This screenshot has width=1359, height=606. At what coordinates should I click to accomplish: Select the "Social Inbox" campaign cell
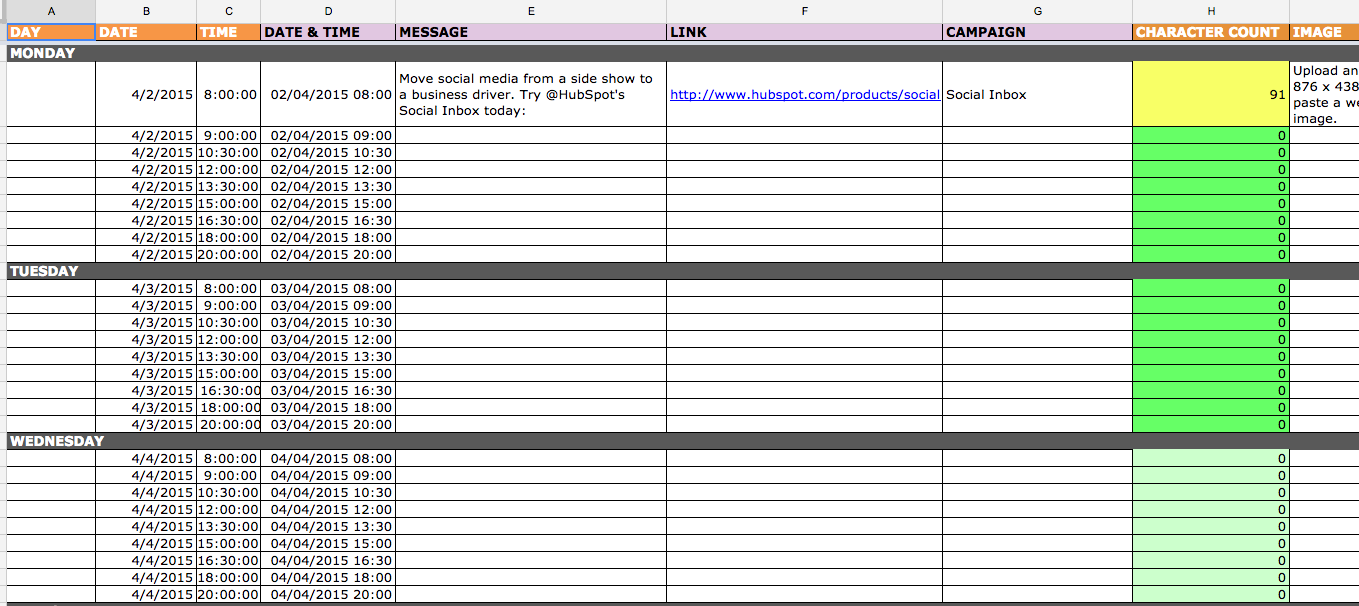point(1038,95)
